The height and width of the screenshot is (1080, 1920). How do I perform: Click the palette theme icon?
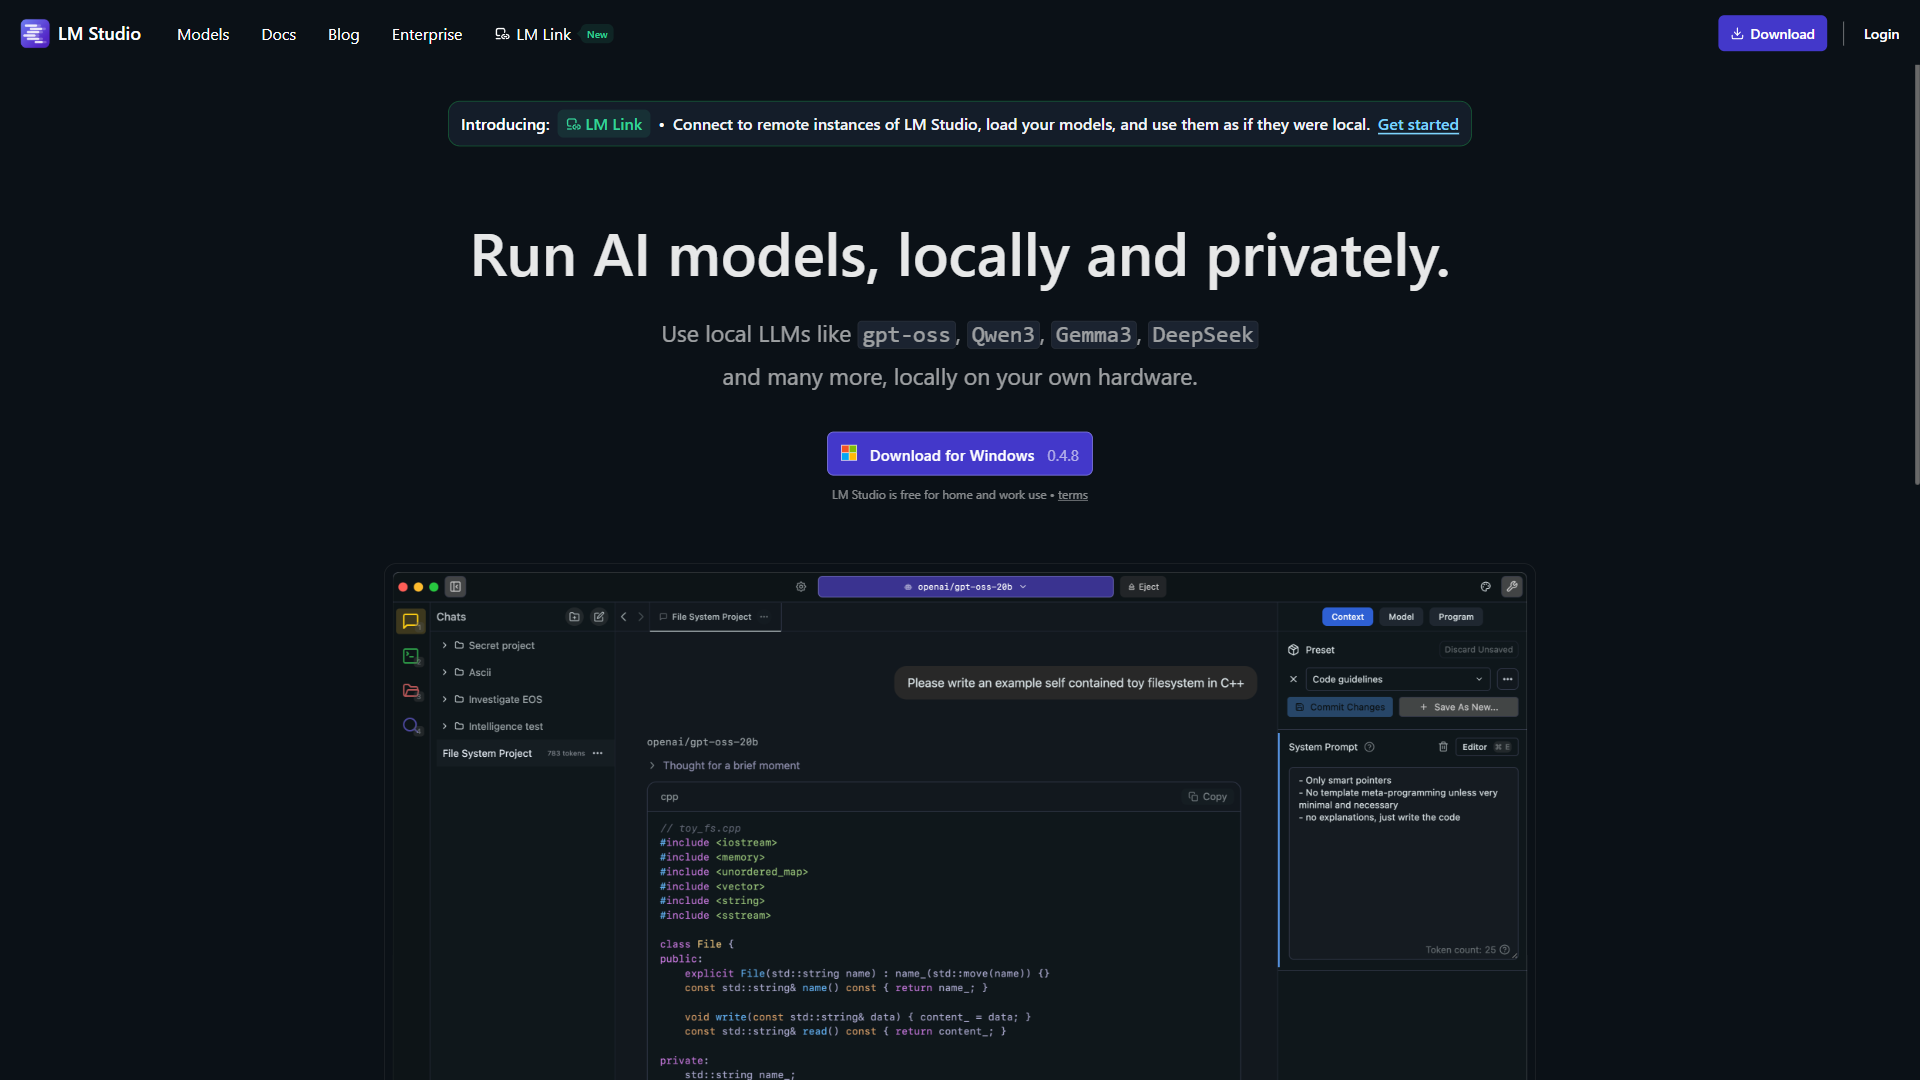click(x=1485, y=587)
